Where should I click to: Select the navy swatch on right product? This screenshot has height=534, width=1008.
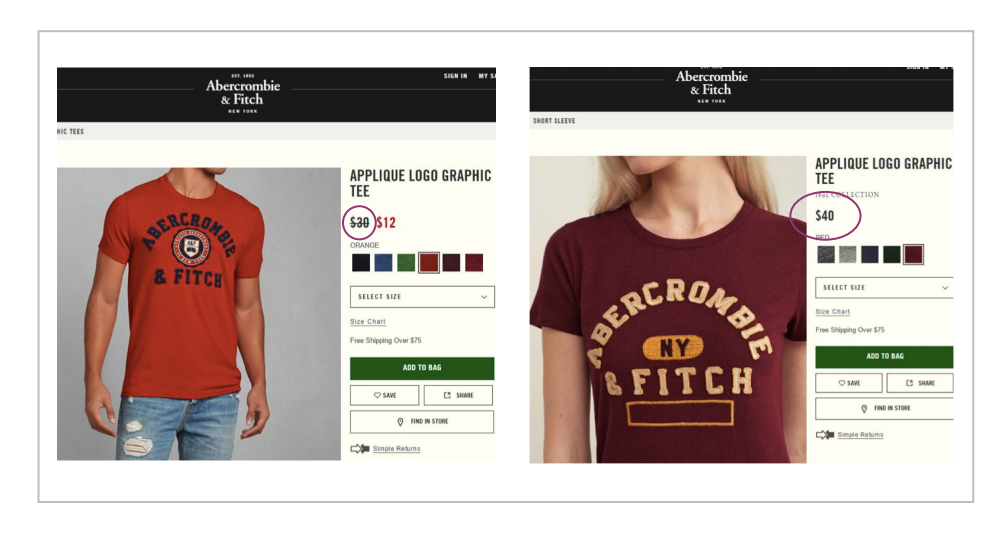coord(870,254)
